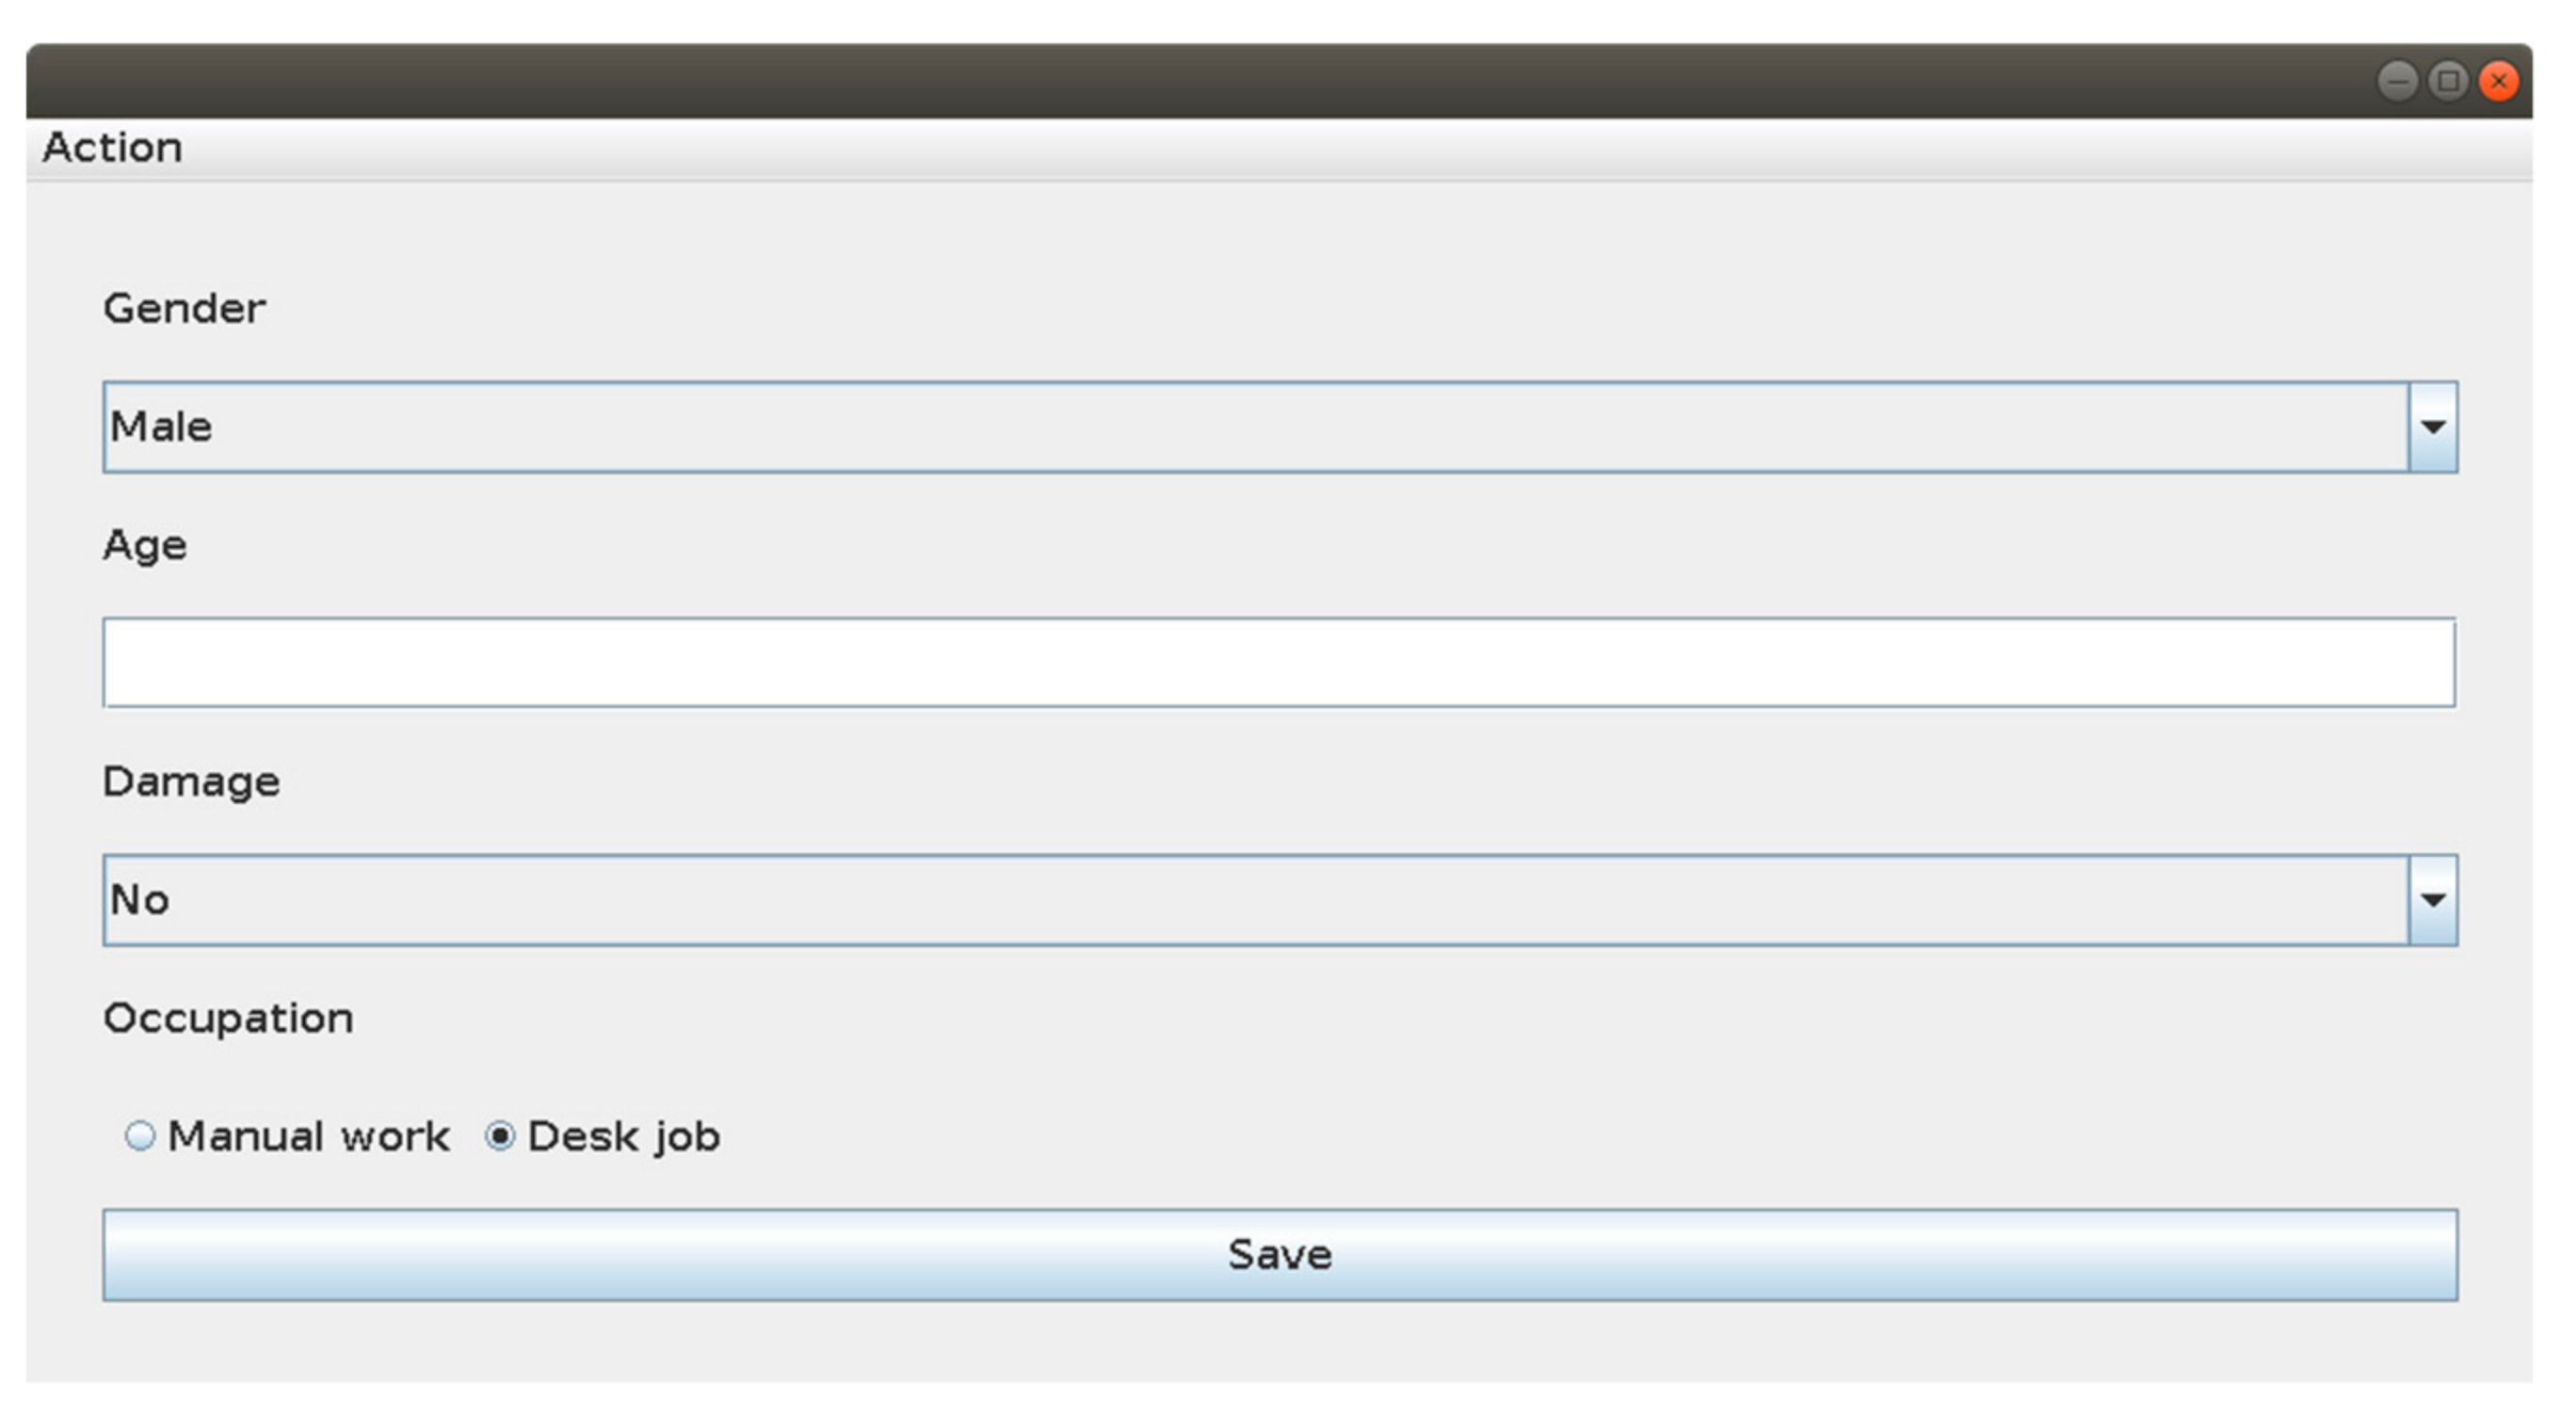
Task: Minimize the window
Action: (x=2397, y=81)
